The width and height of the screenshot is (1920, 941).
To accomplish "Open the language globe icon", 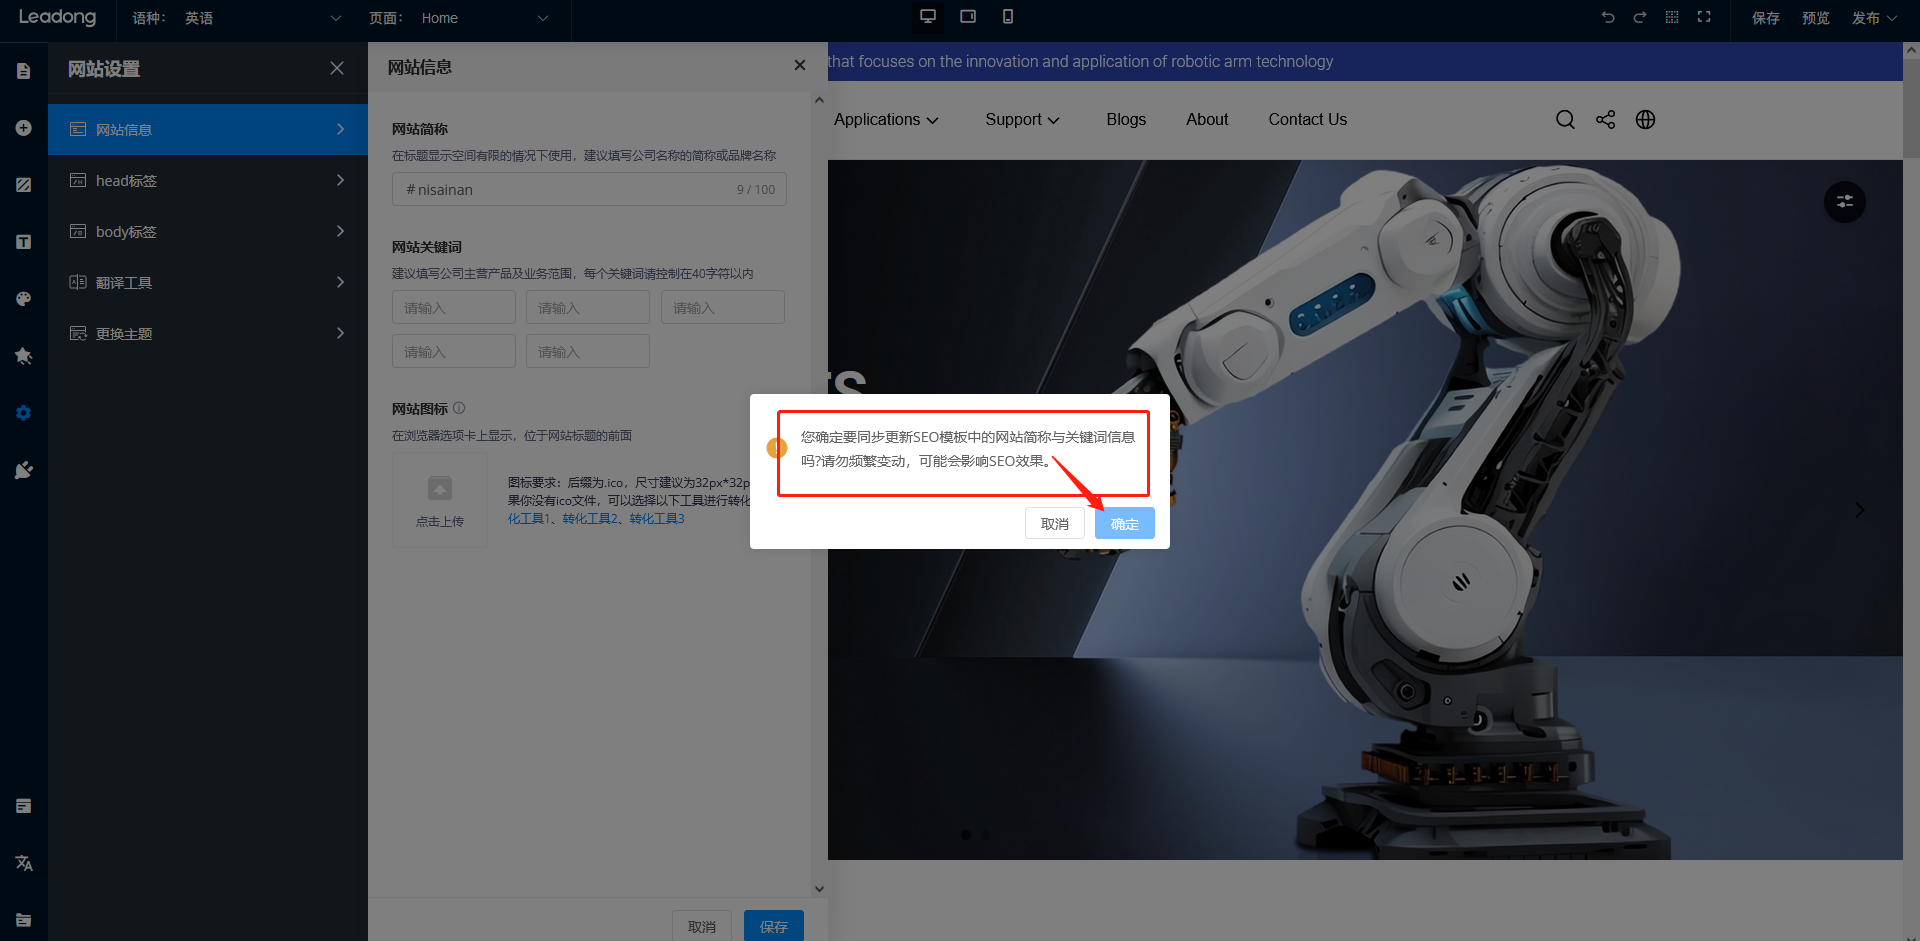I will coord(1645,120).
